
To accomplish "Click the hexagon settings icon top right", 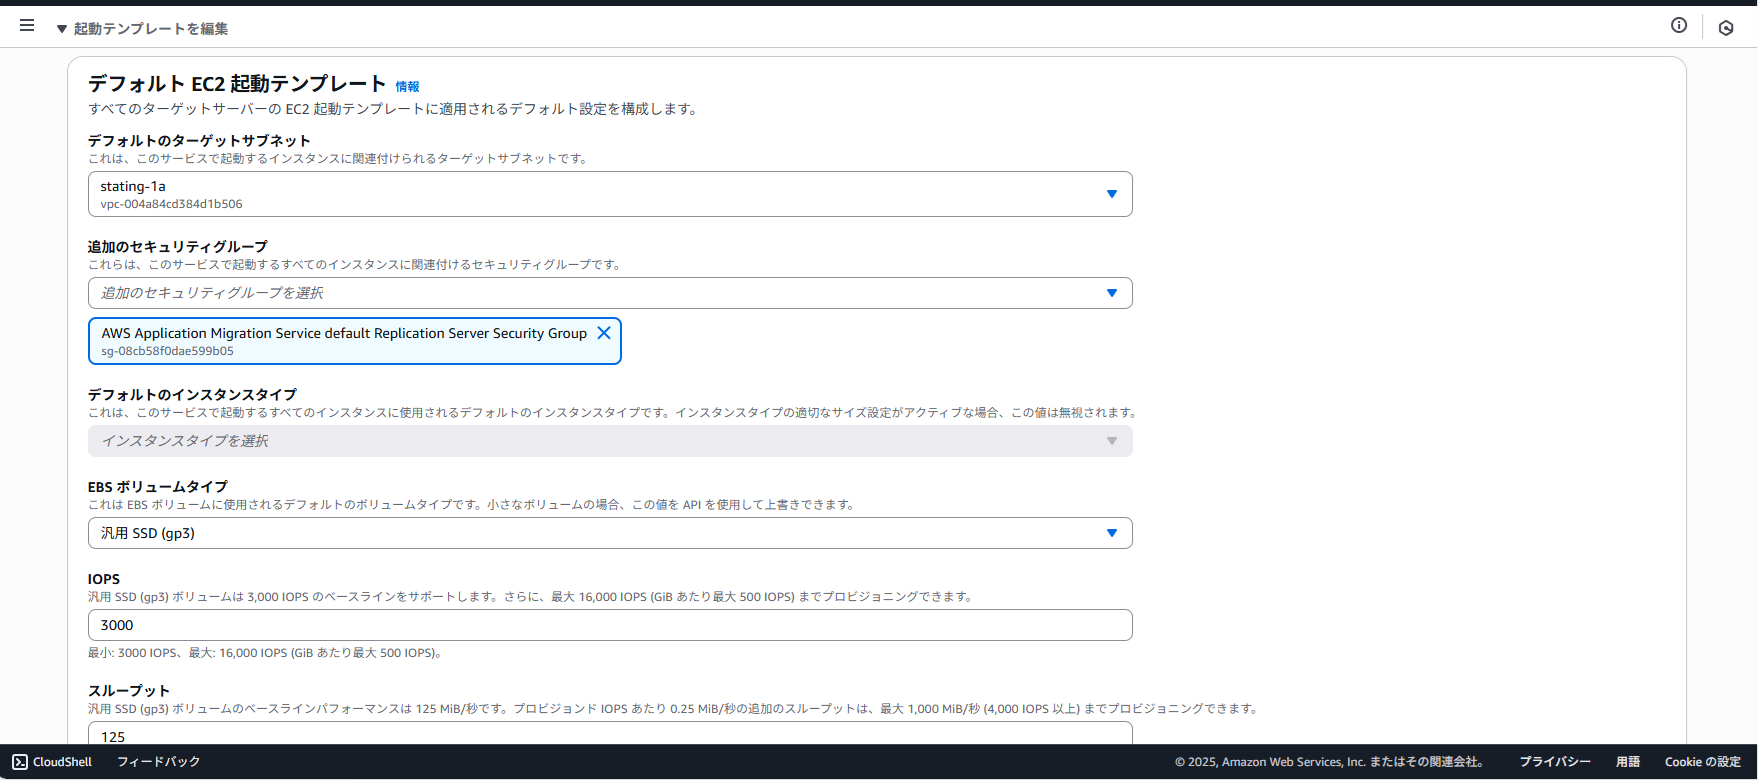I will (x=1726, y=28).
